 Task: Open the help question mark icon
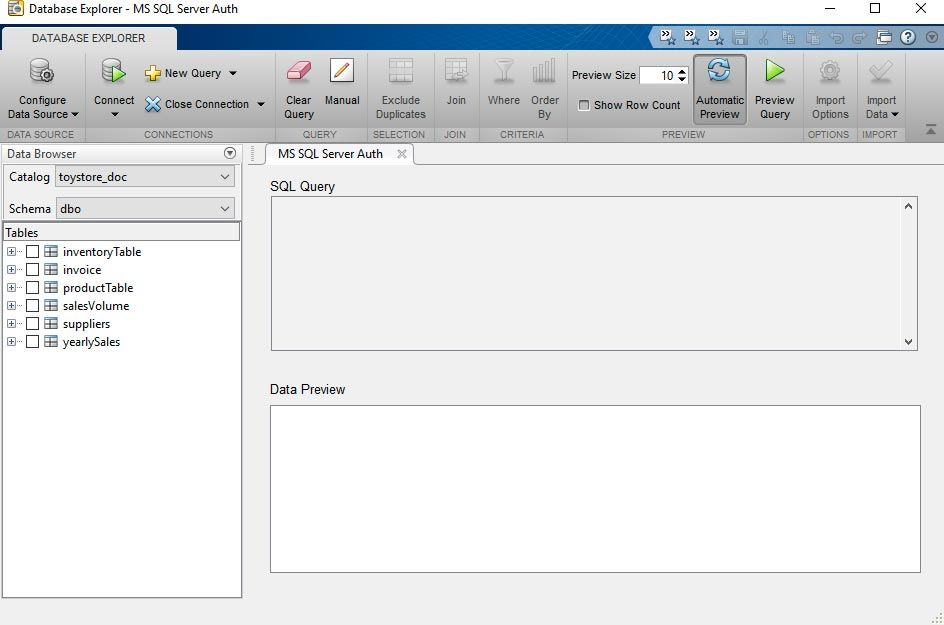coord(908,37)
